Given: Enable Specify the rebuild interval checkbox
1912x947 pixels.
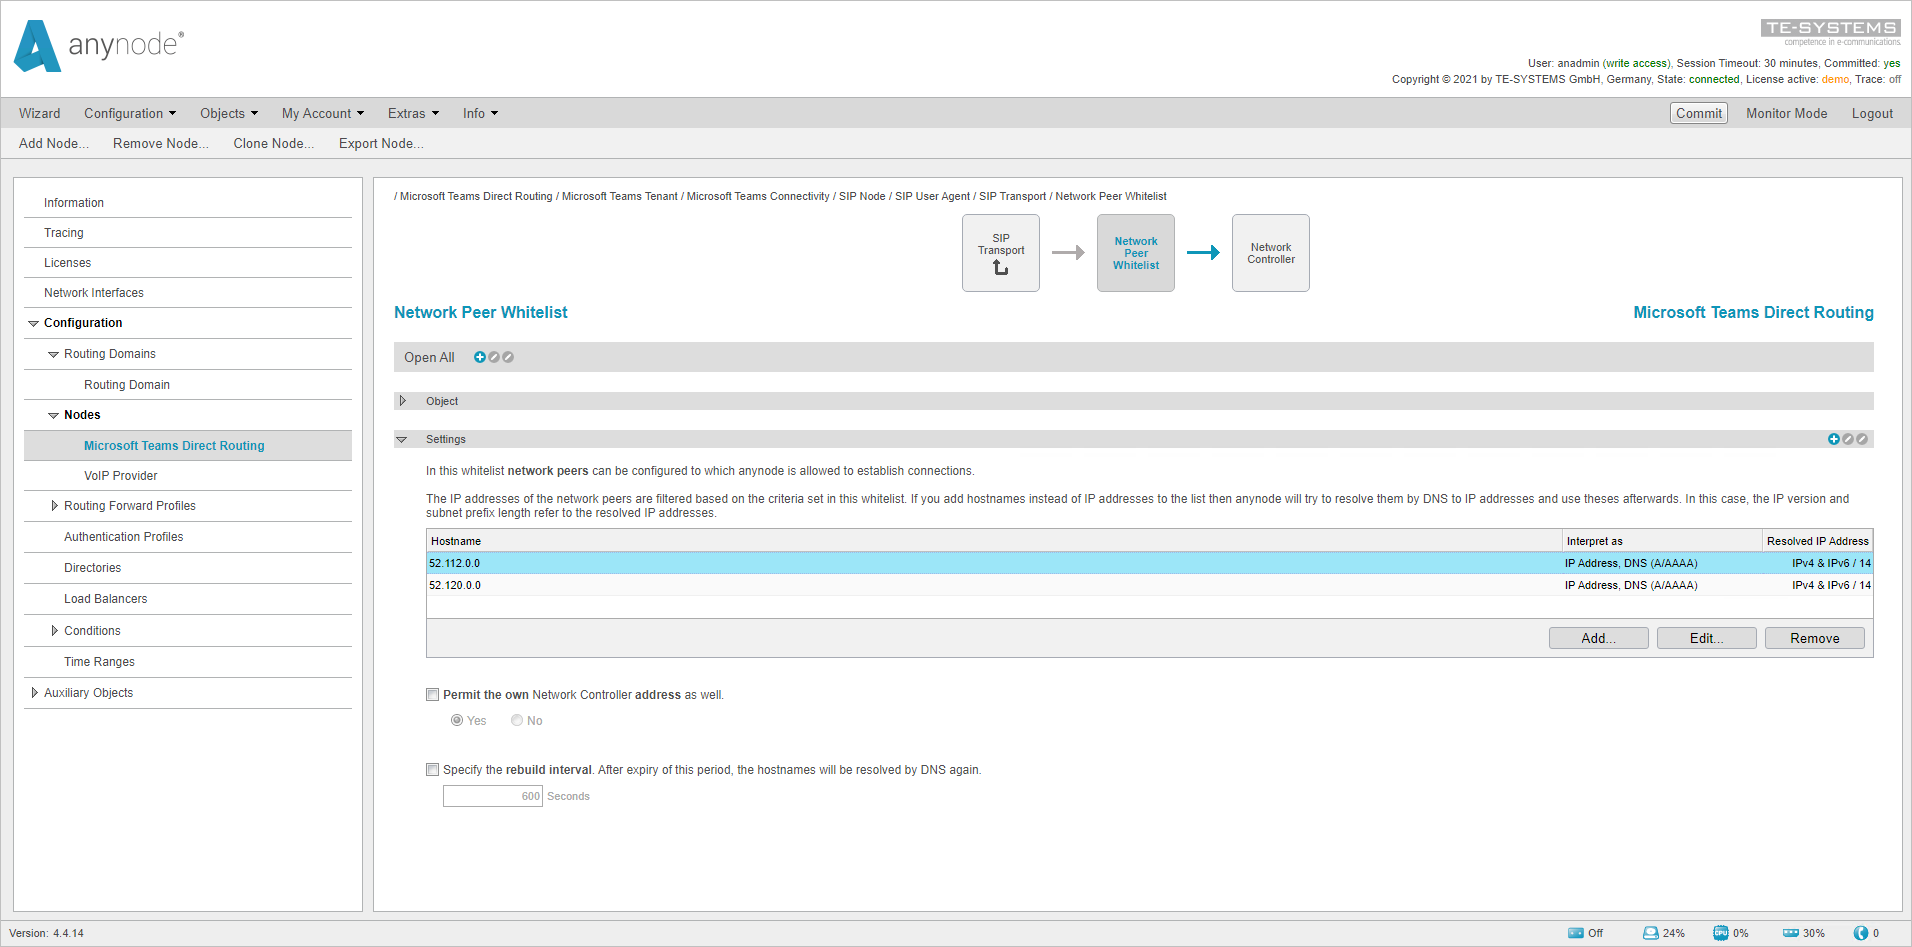Looking at the screenshot, I should pyautogui.click(x=433, y=770).
